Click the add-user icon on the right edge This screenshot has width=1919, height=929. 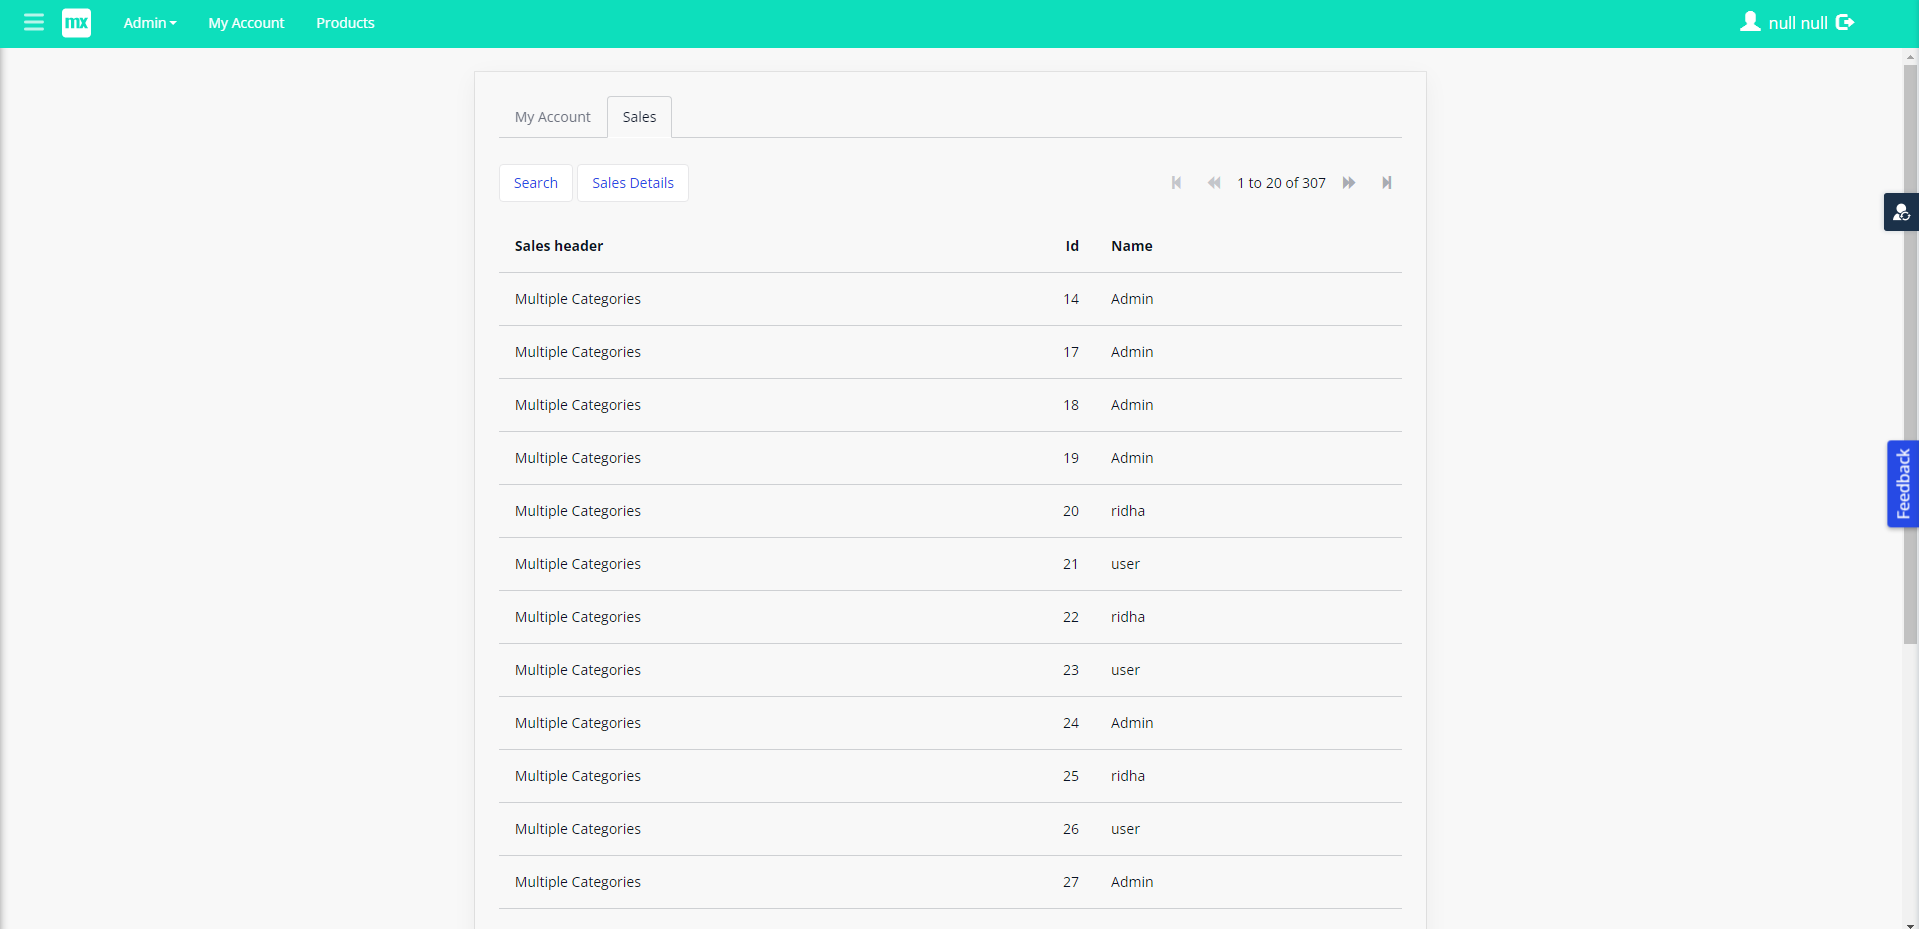pos(1901,212)
